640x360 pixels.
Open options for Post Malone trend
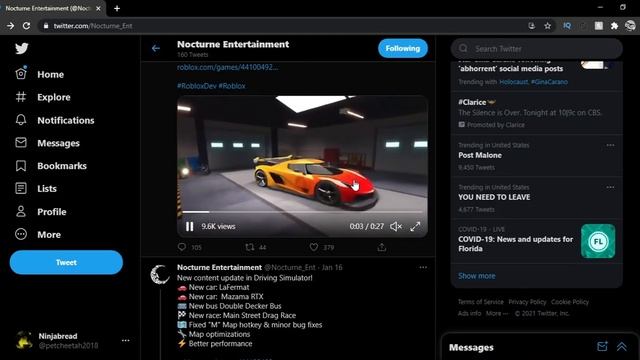pos(610,145)
